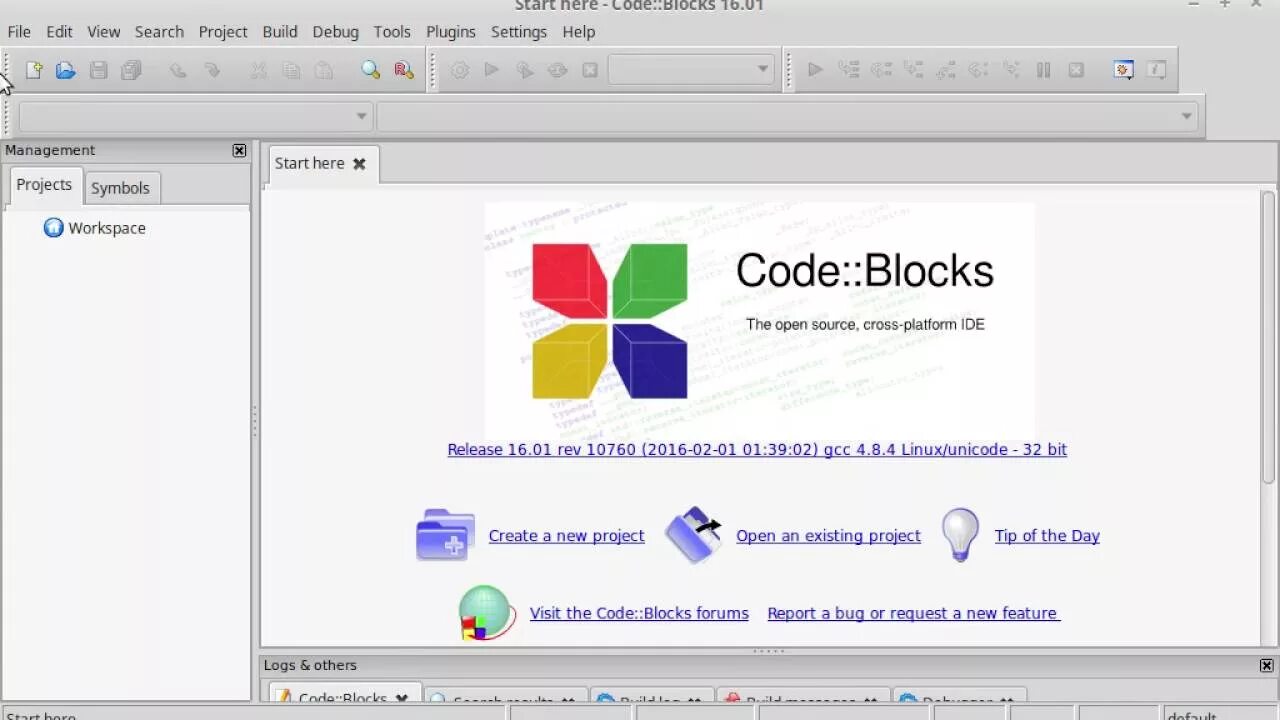Click the Step into debug icon

(913, 70)
